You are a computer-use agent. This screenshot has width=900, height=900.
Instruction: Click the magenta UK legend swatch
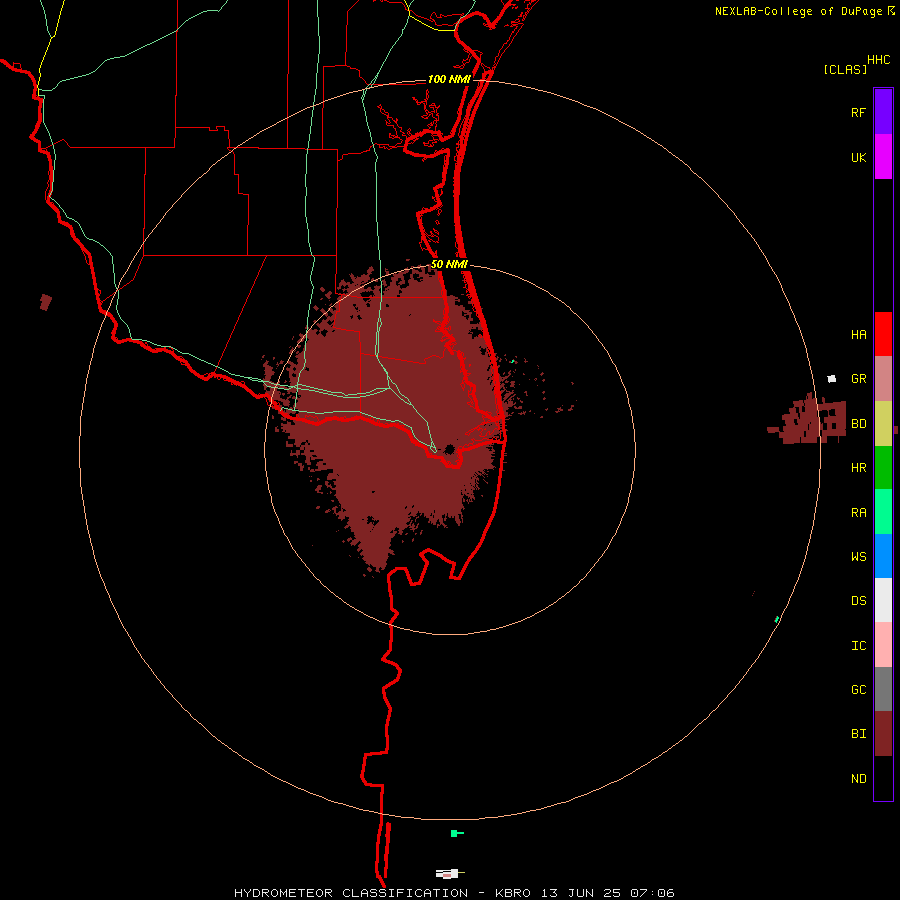click(883, 157)
